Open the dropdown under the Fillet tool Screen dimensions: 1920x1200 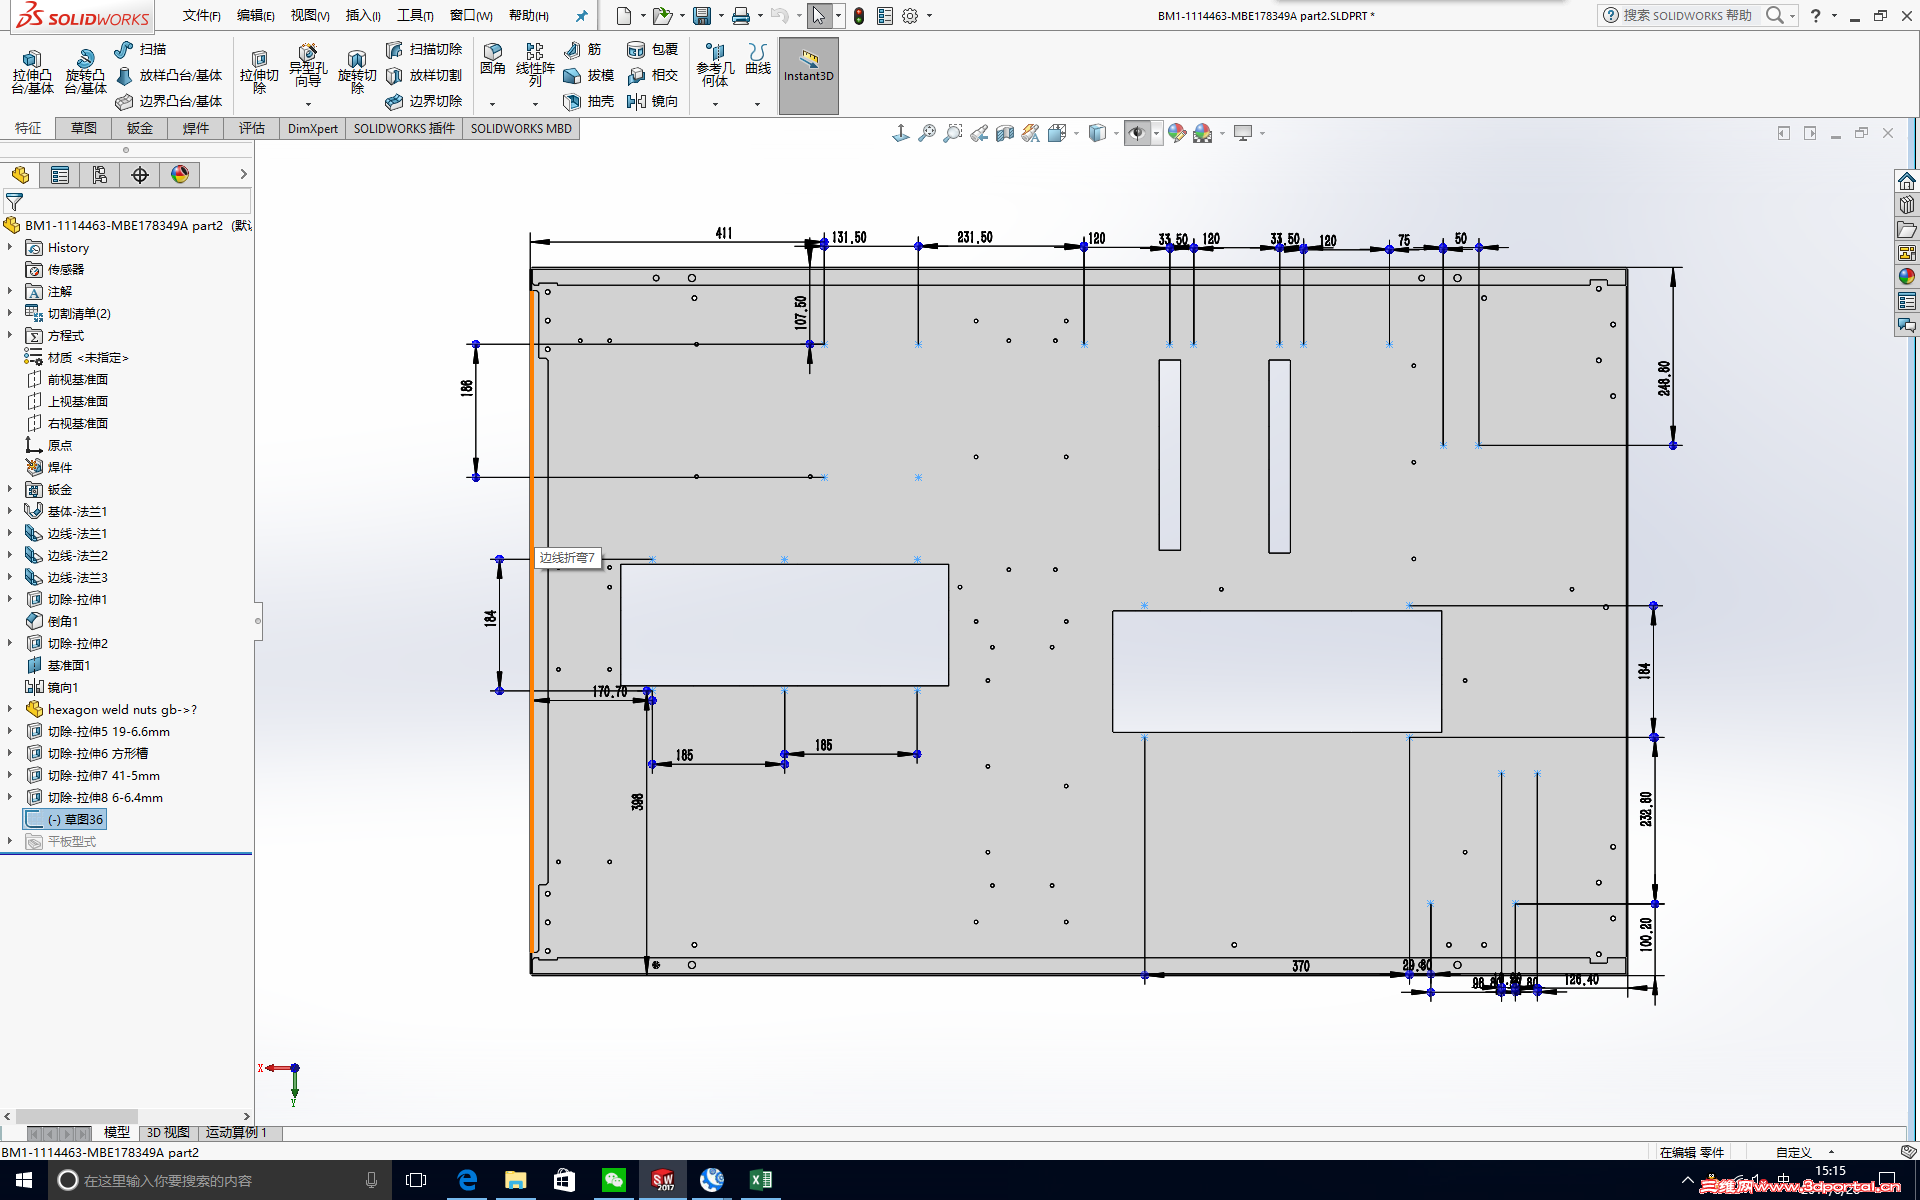tap(492, 104)
